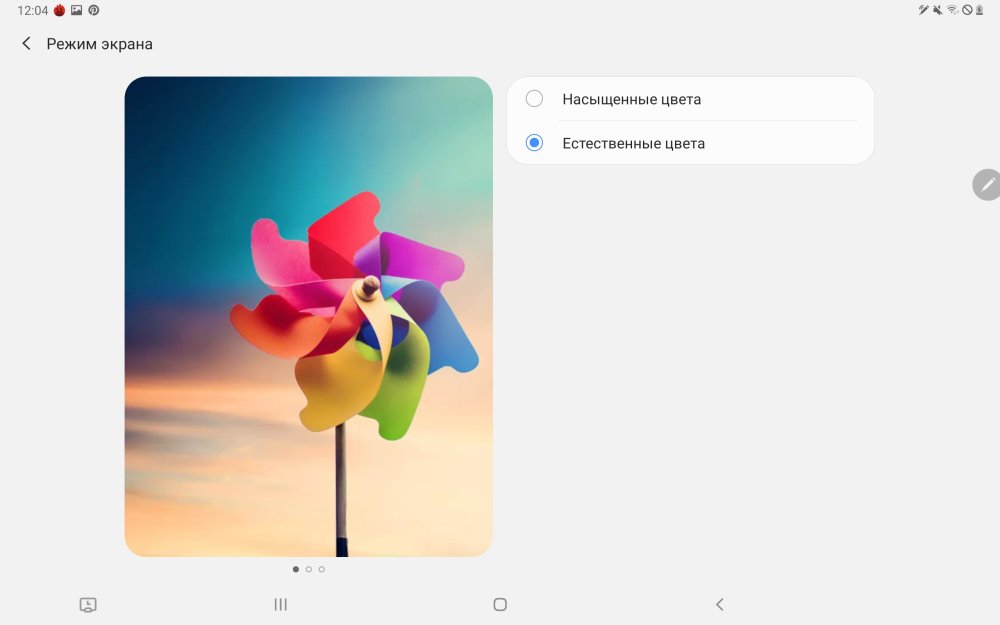This screenshot has width=1000, height=625.
Task: Tap the muted sound icon in status bar
Action: tap(938, 10)
